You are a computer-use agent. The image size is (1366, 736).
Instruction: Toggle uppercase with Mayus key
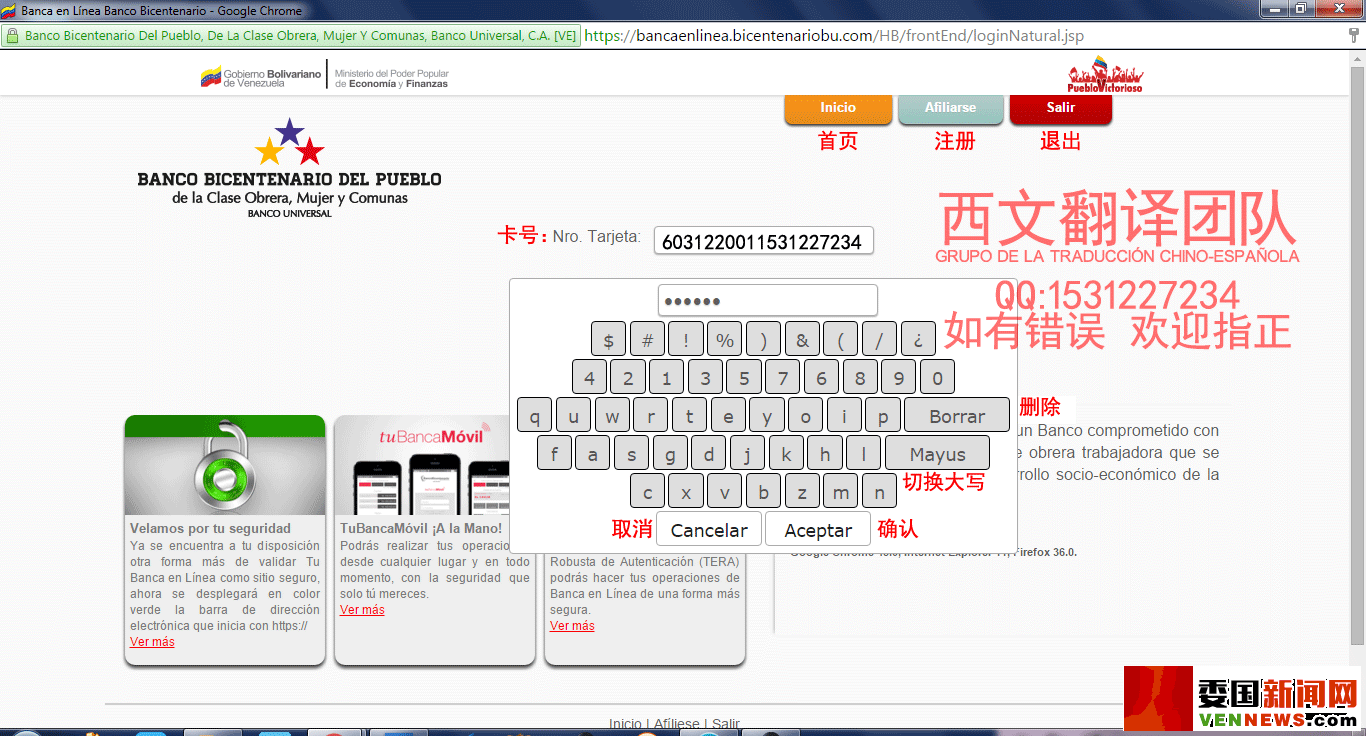(x=938, y=453)
